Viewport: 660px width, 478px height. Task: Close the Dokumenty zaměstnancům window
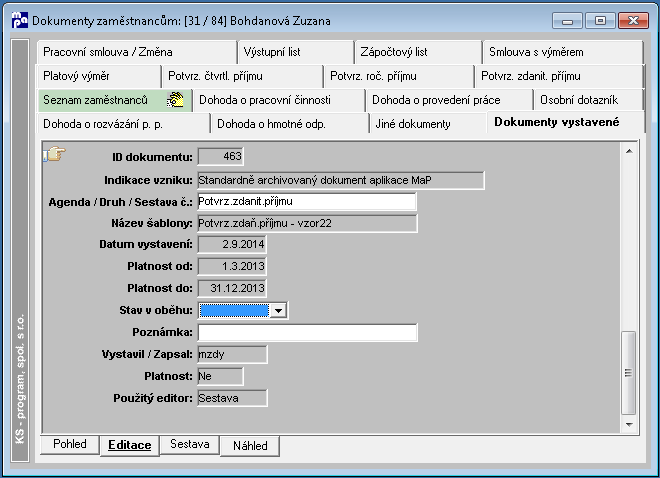point(633,21)
